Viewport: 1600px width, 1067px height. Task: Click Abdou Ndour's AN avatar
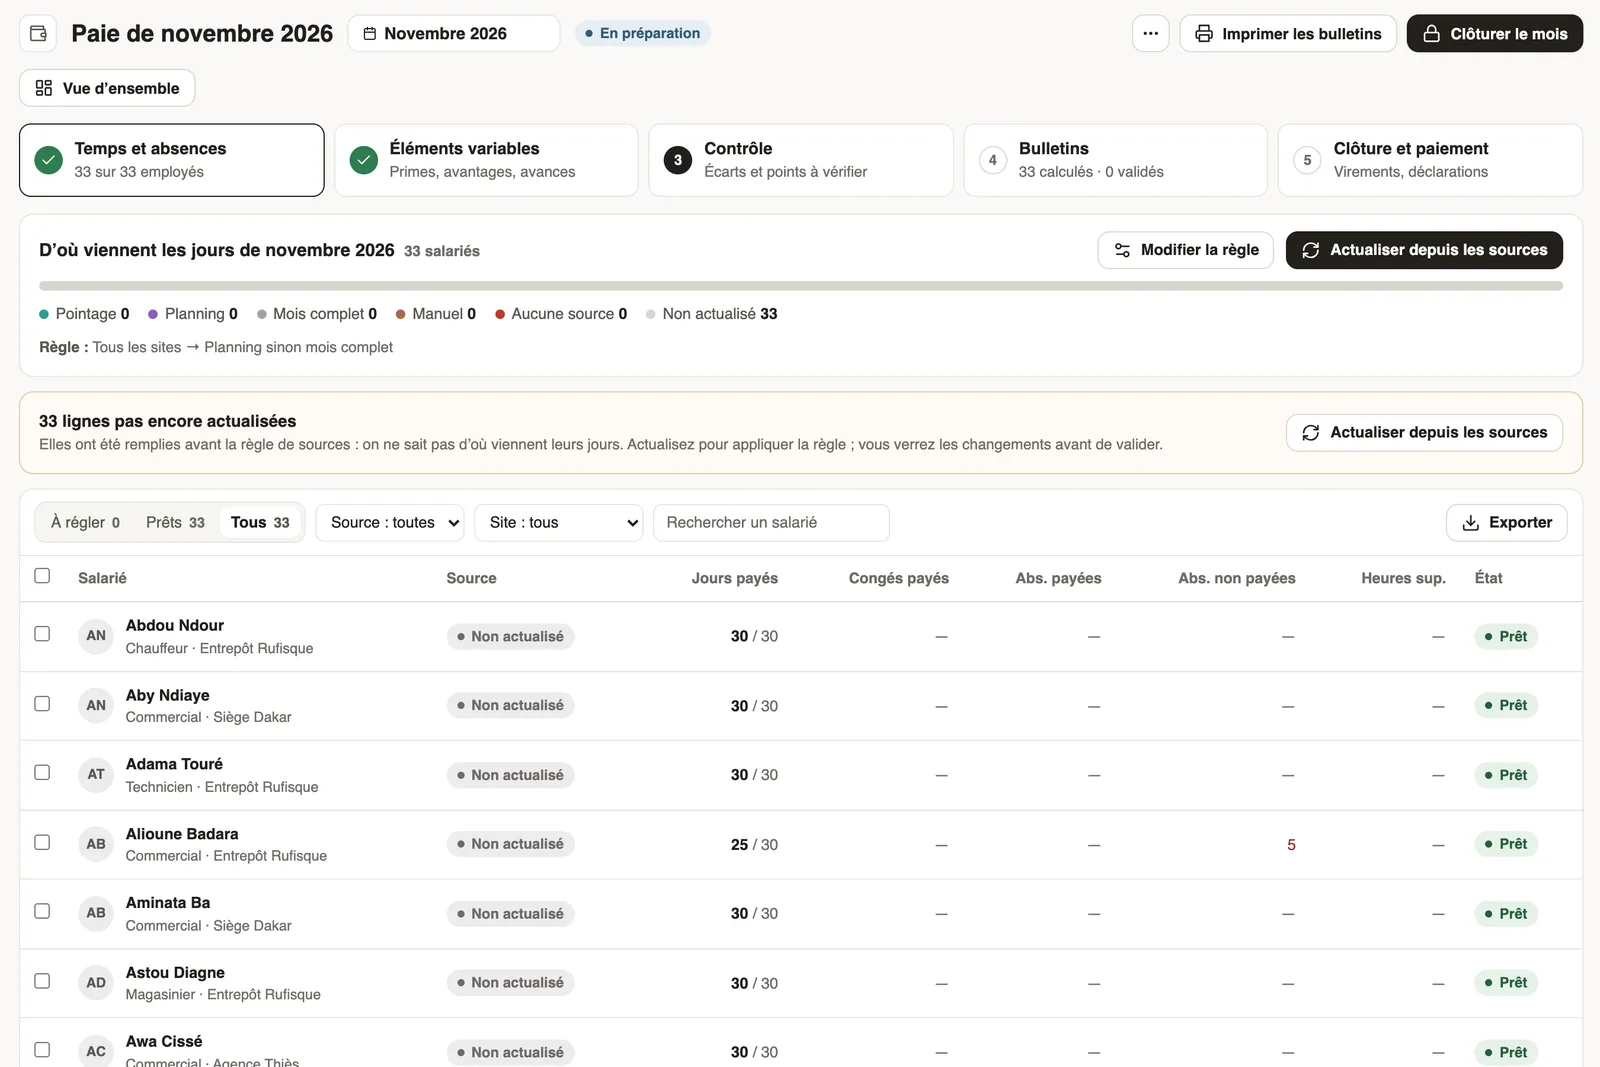(x=96, y=636)
